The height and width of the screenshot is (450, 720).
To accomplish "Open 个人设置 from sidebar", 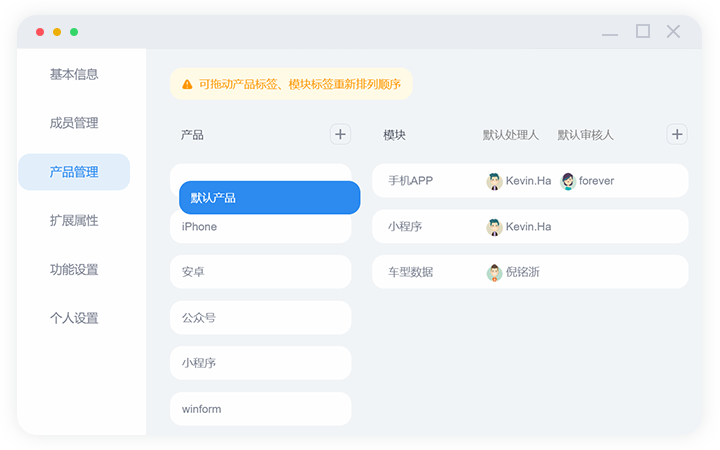I will point(74,318).
